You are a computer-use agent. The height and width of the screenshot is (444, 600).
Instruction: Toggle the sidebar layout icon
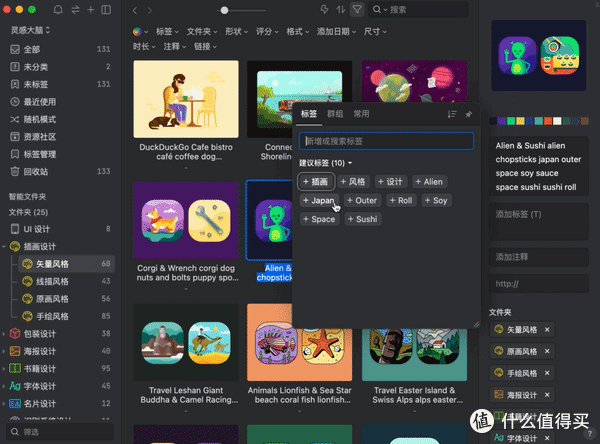(108, 10)
